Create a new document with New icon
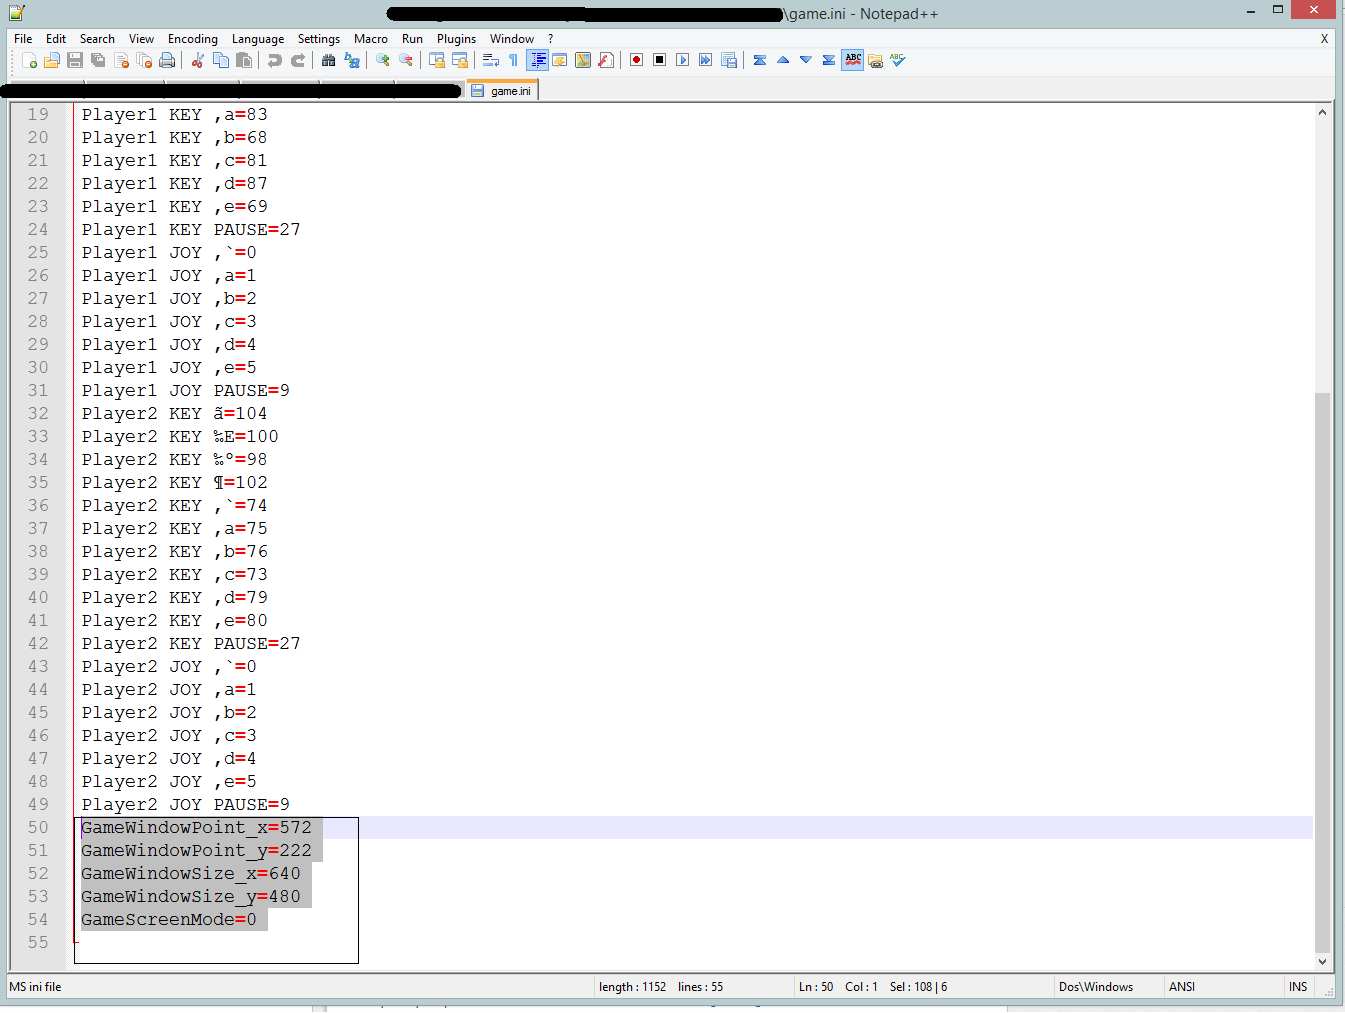 pos(29,61)
